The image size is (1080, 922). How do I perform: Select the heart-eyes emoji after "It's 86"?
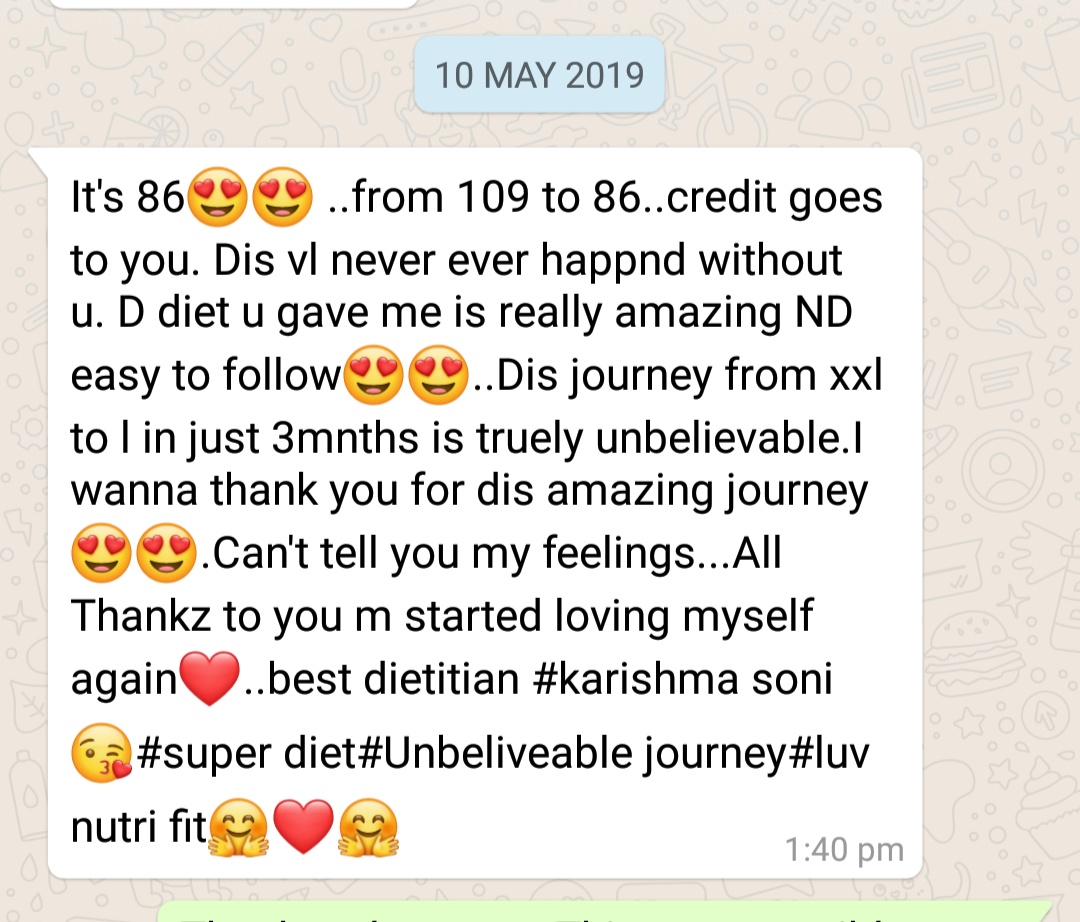point(217,197)
